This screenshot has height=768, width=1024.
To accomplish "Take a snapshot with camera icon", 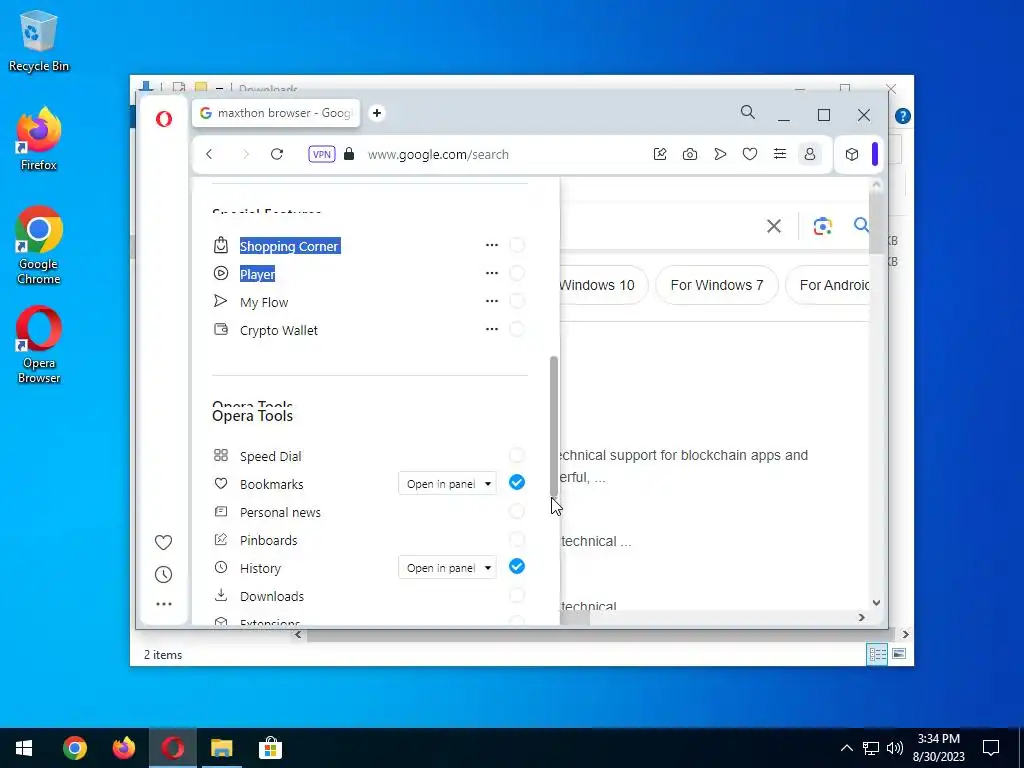I will tap(690, 154).
